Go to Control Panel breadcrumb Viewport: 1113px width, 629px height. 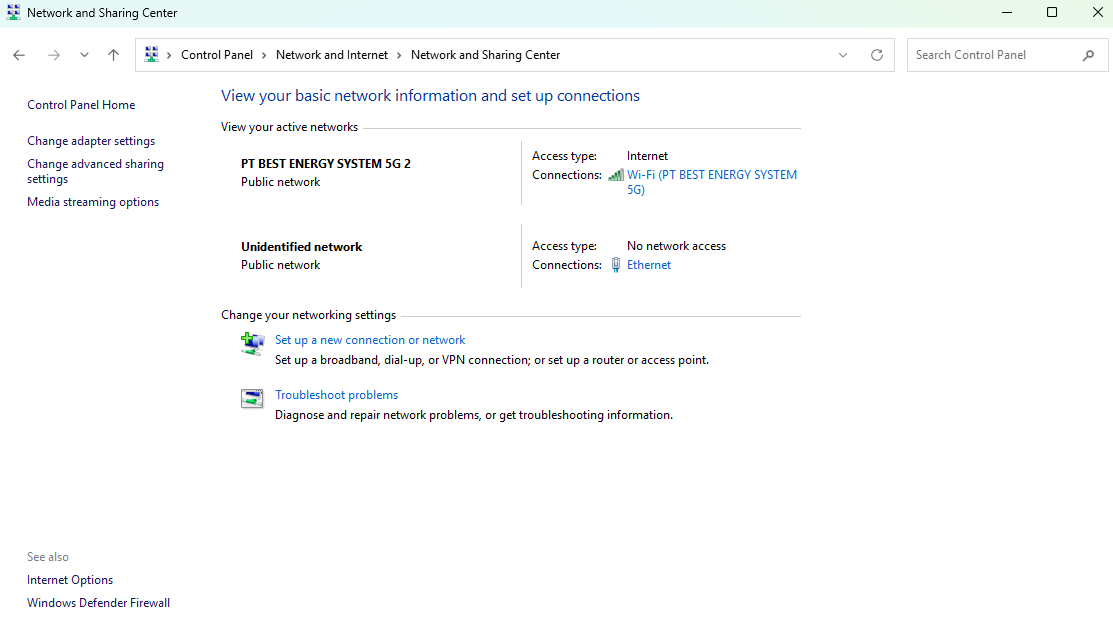point(217,55)
